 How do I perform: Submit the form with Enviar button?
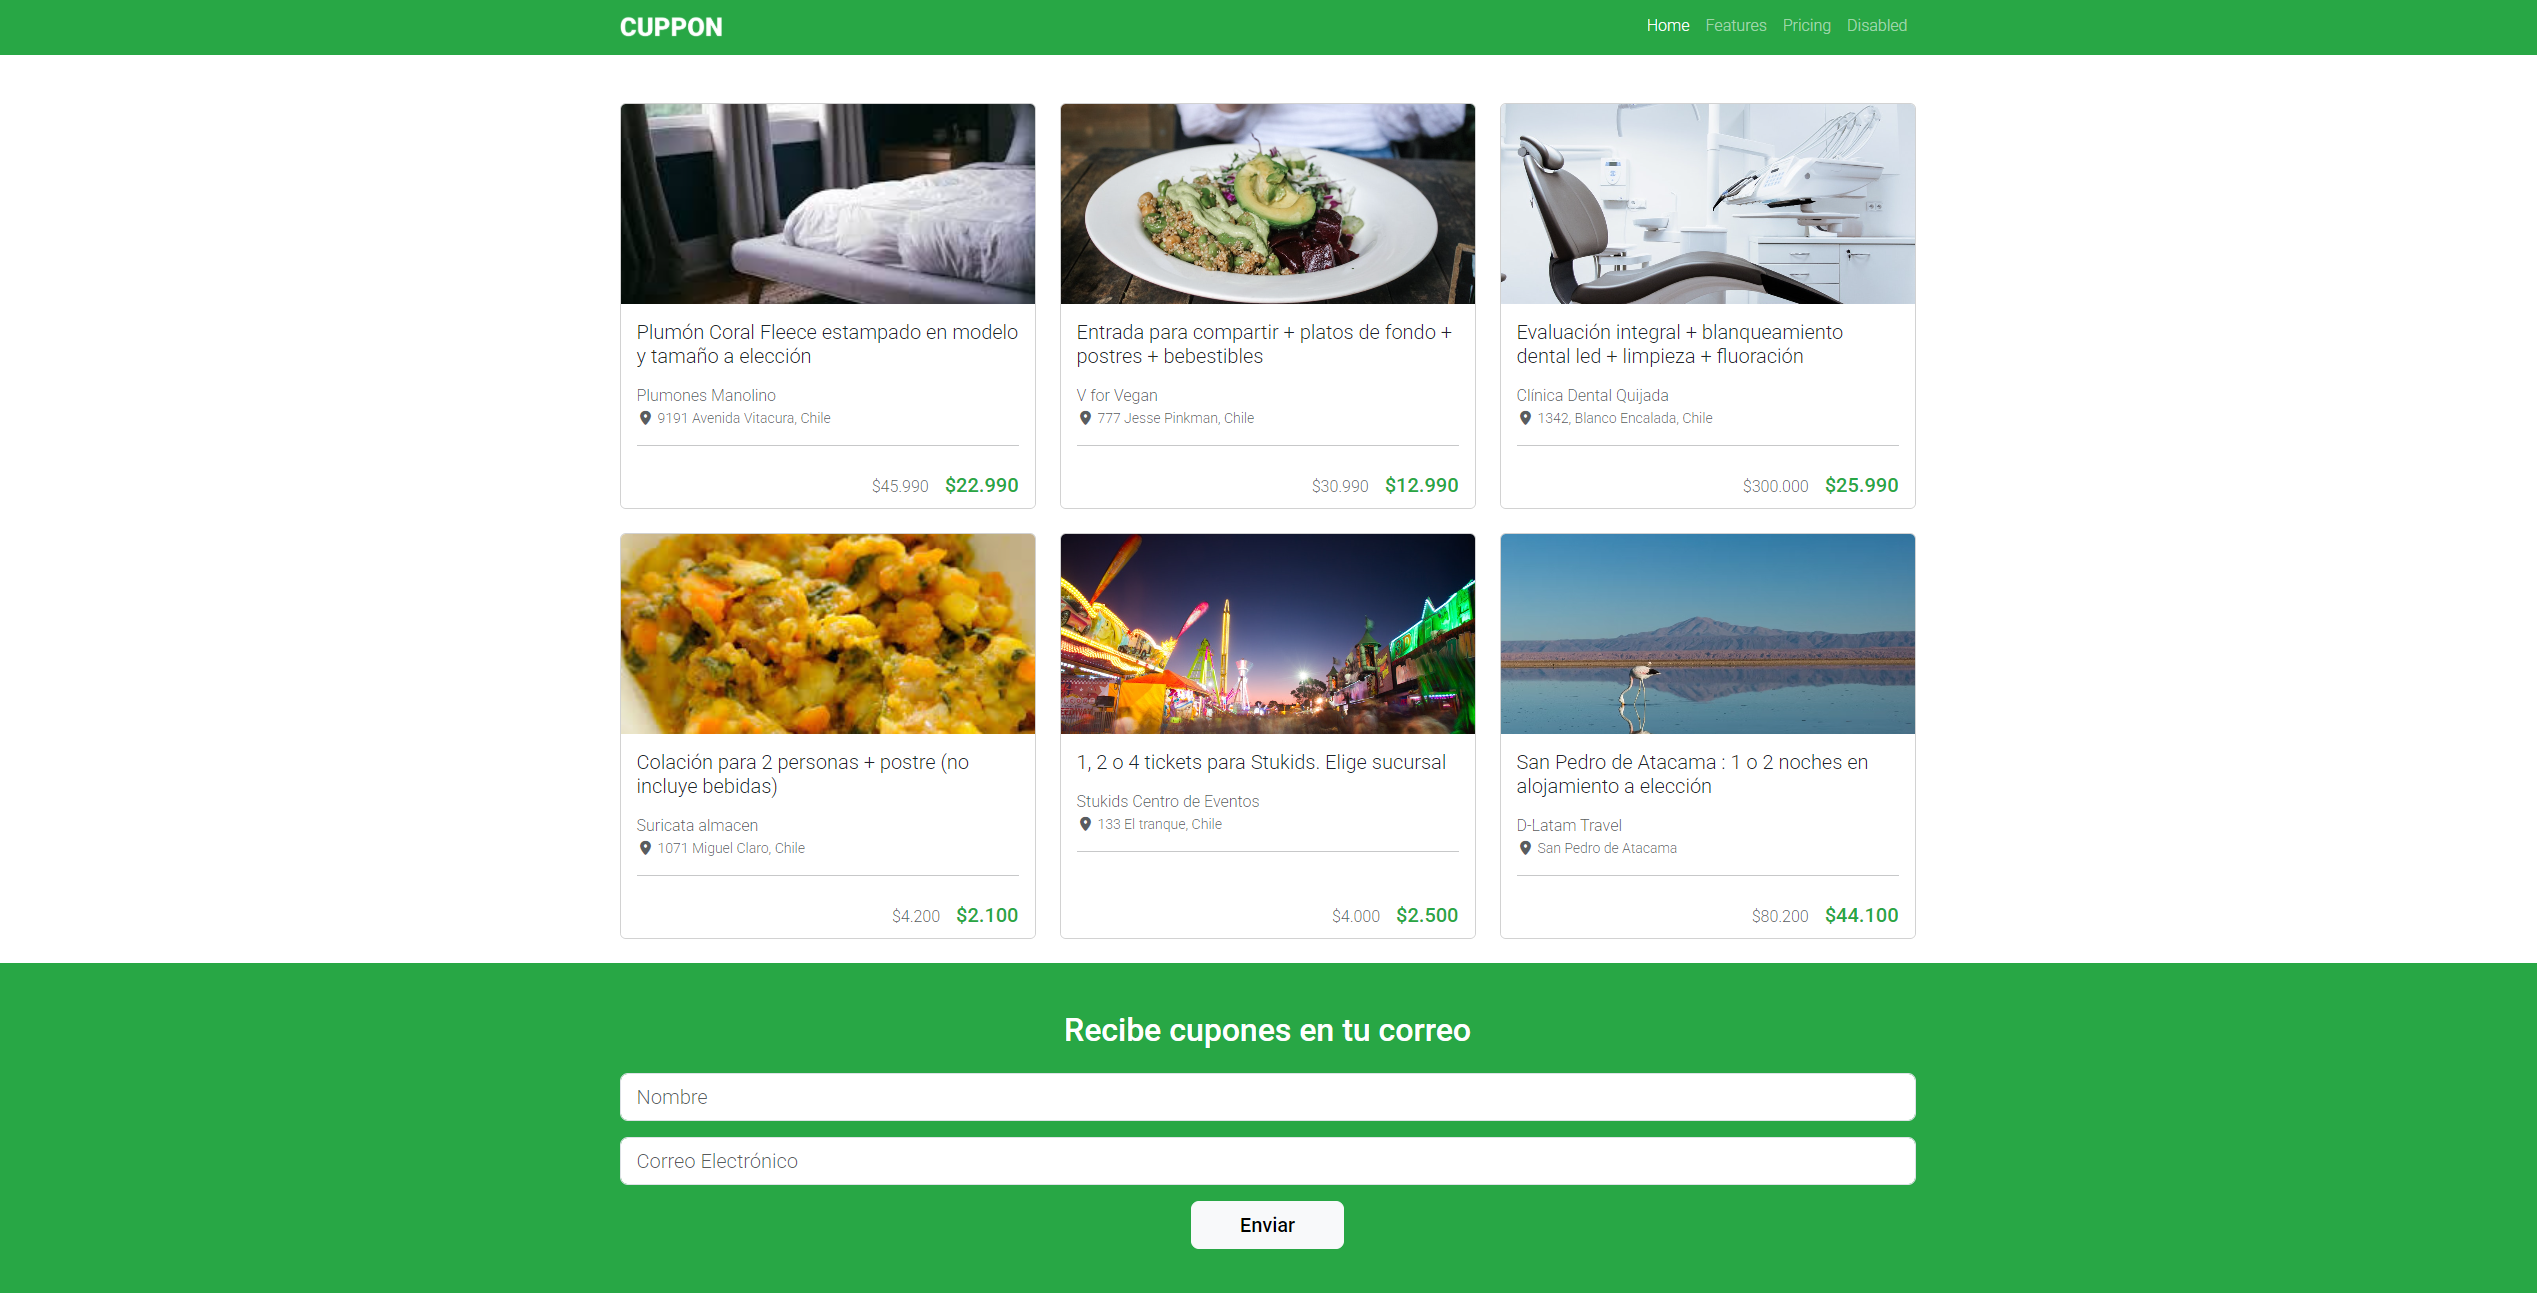point(1267,1225)
